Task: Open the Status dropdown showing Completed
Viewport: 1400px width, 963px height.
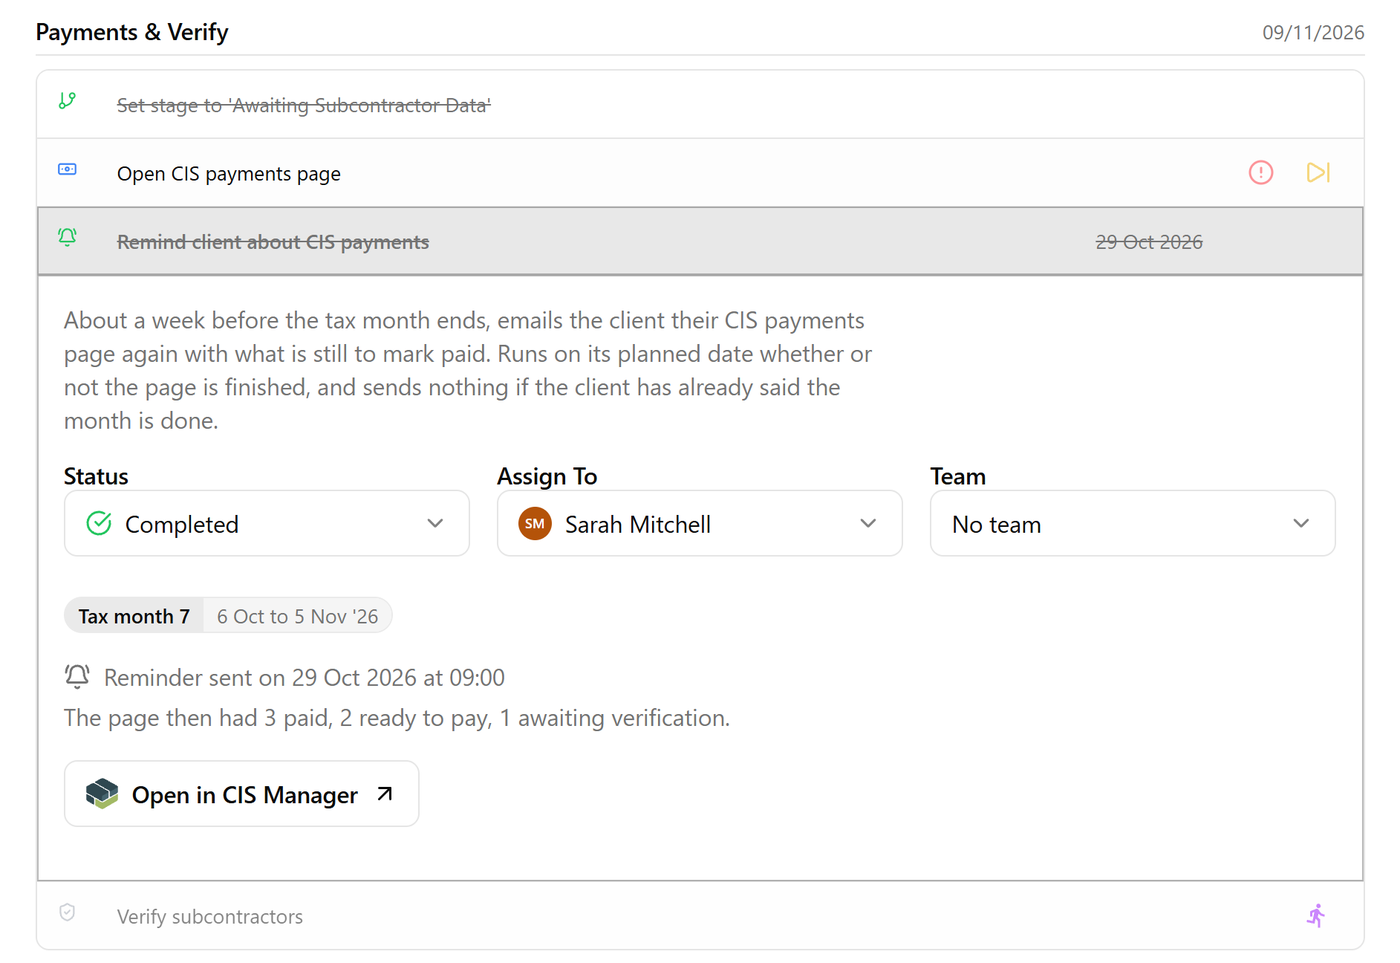Action: [x=267, y=523]
